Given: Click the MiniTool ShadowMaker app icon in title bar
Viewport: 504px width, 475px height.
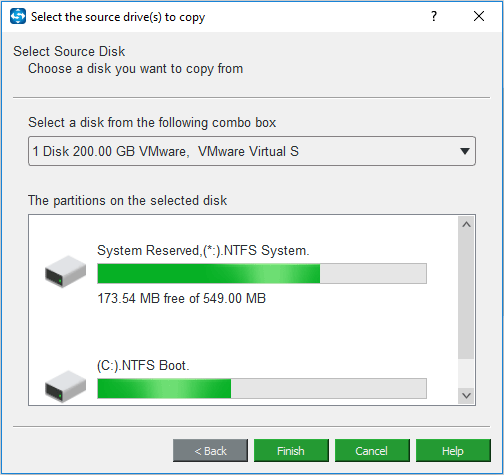Looking at the screenshot, I should [x=18, y=16].
